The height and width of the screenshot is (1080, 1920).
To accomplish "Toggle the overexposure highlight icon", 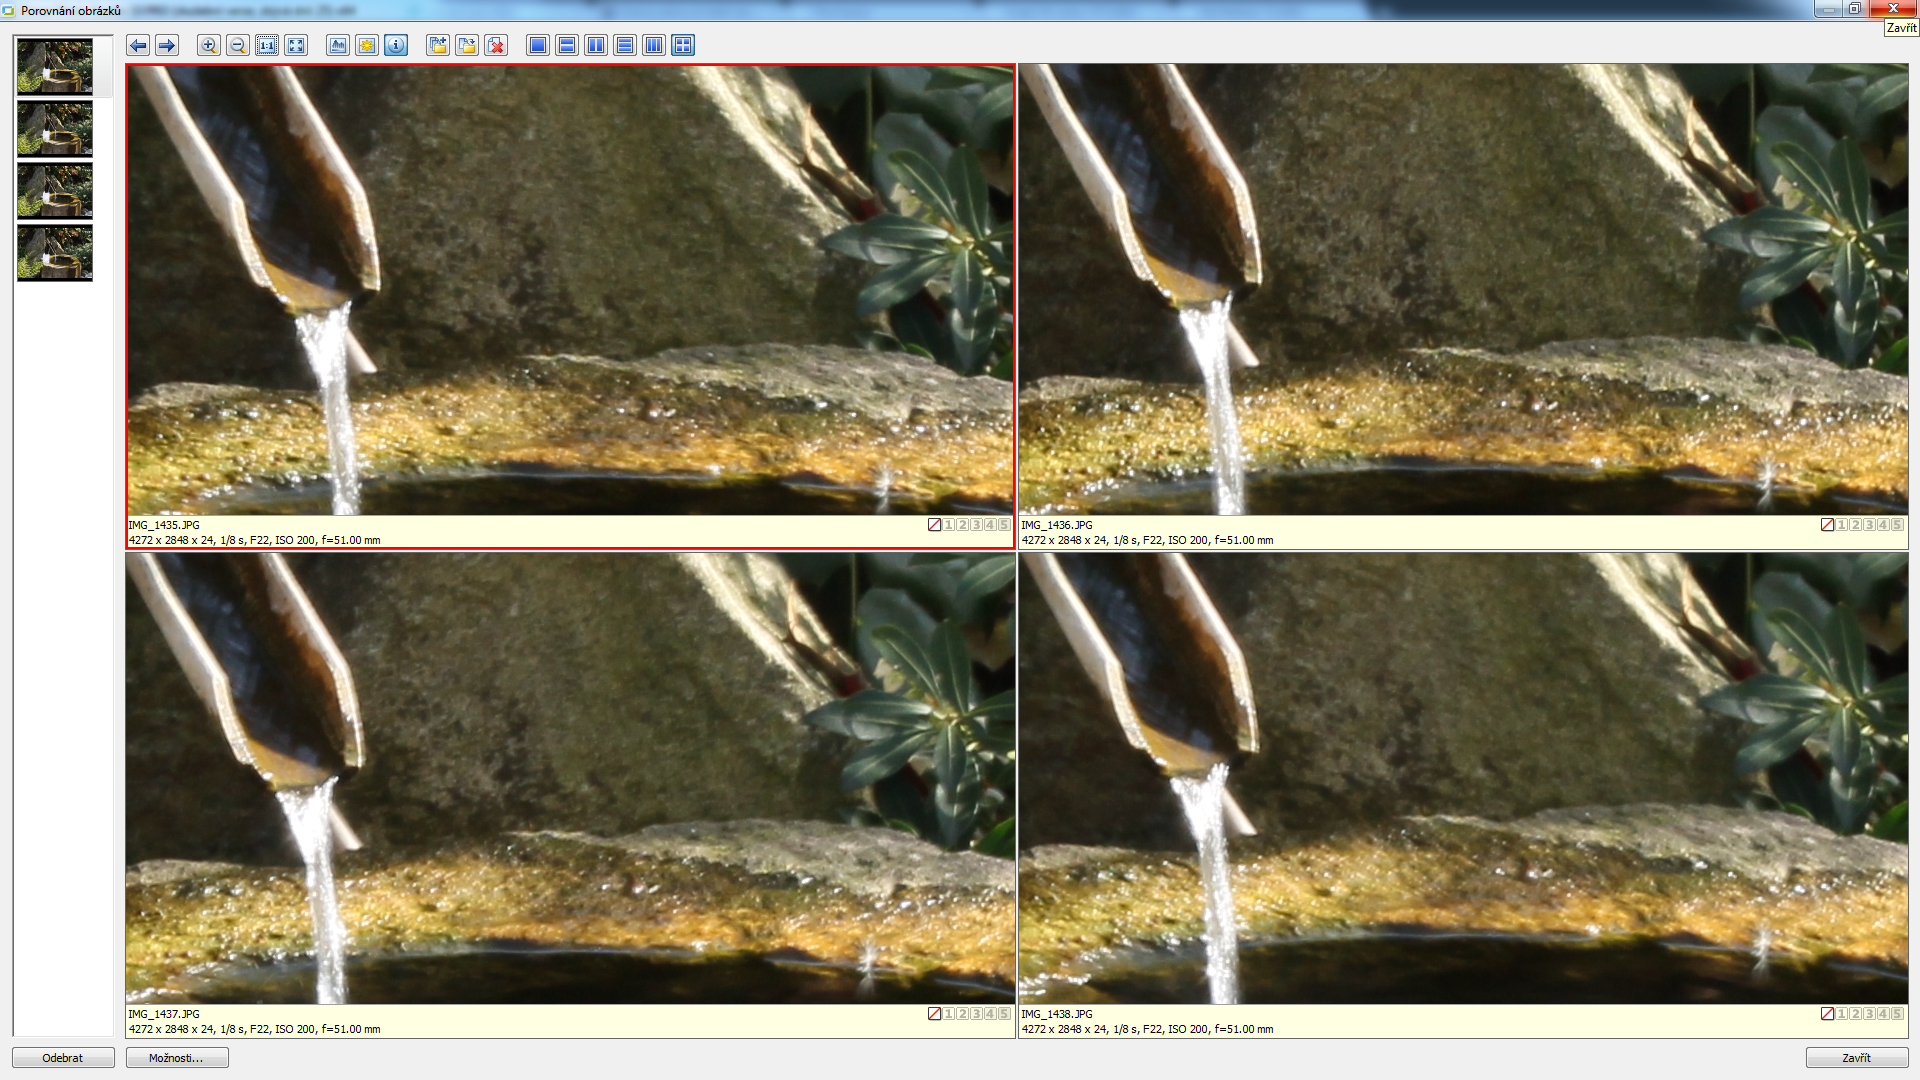I will (x=367, y=46).
